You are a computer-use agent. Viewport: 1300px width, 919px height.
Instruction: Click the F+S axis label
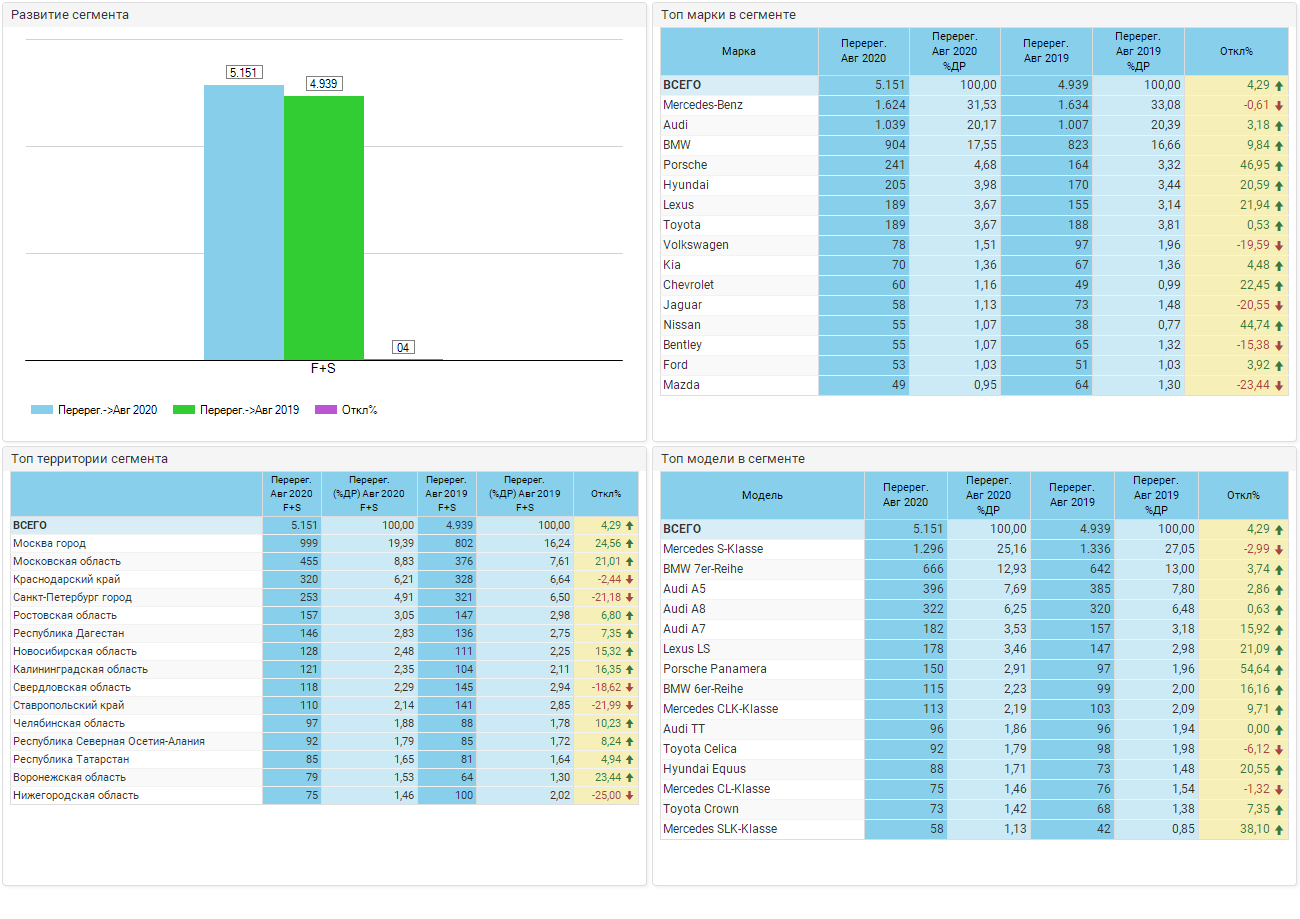[323, 369]
